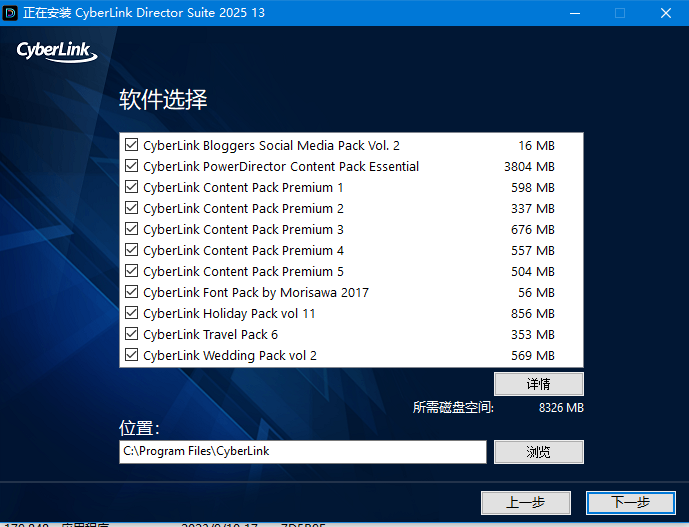This screenshot has width=689, height=527.
Task: Select 'CyberLink Bloggers Social Media Pack Vol. 2' text
Action: [x=272, y=145]
